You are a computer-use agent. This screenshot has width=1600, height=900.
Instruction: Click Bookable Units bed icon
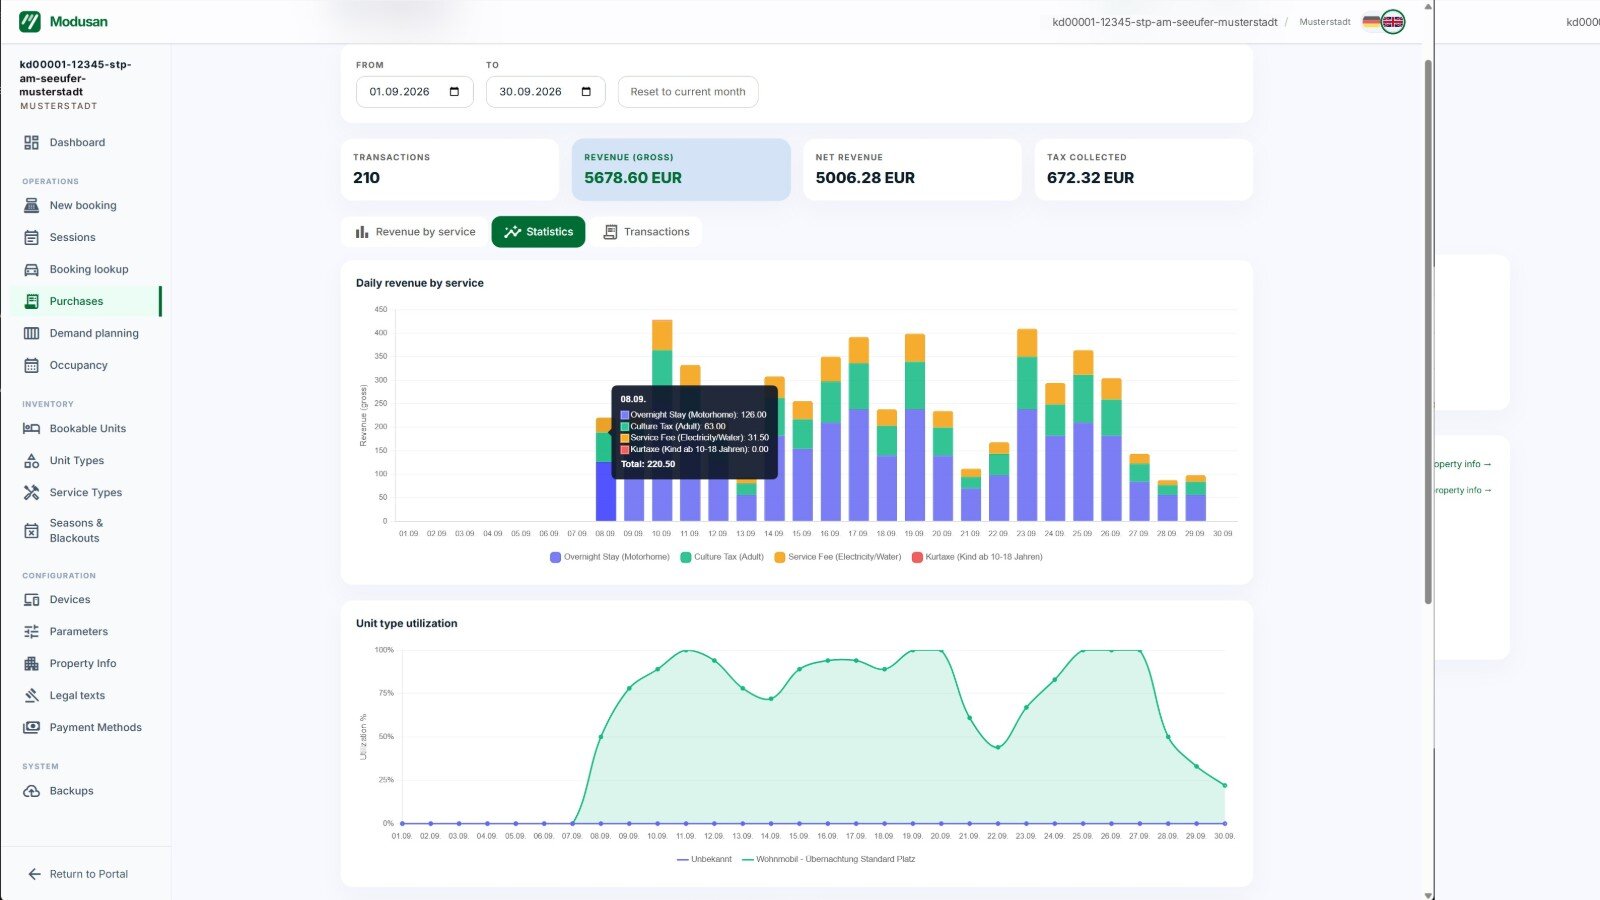pos(31,428)
